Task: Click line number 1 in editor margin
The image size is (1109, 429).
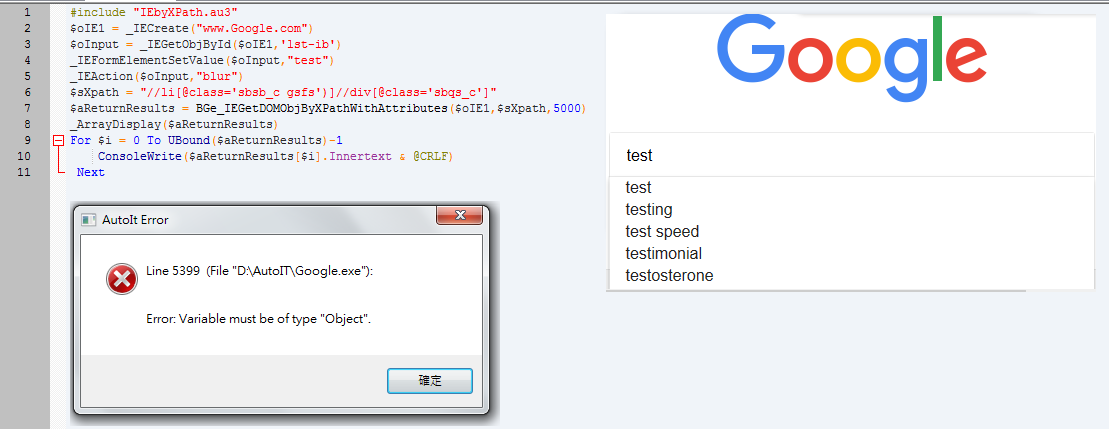Action: [x=26, y=13]
